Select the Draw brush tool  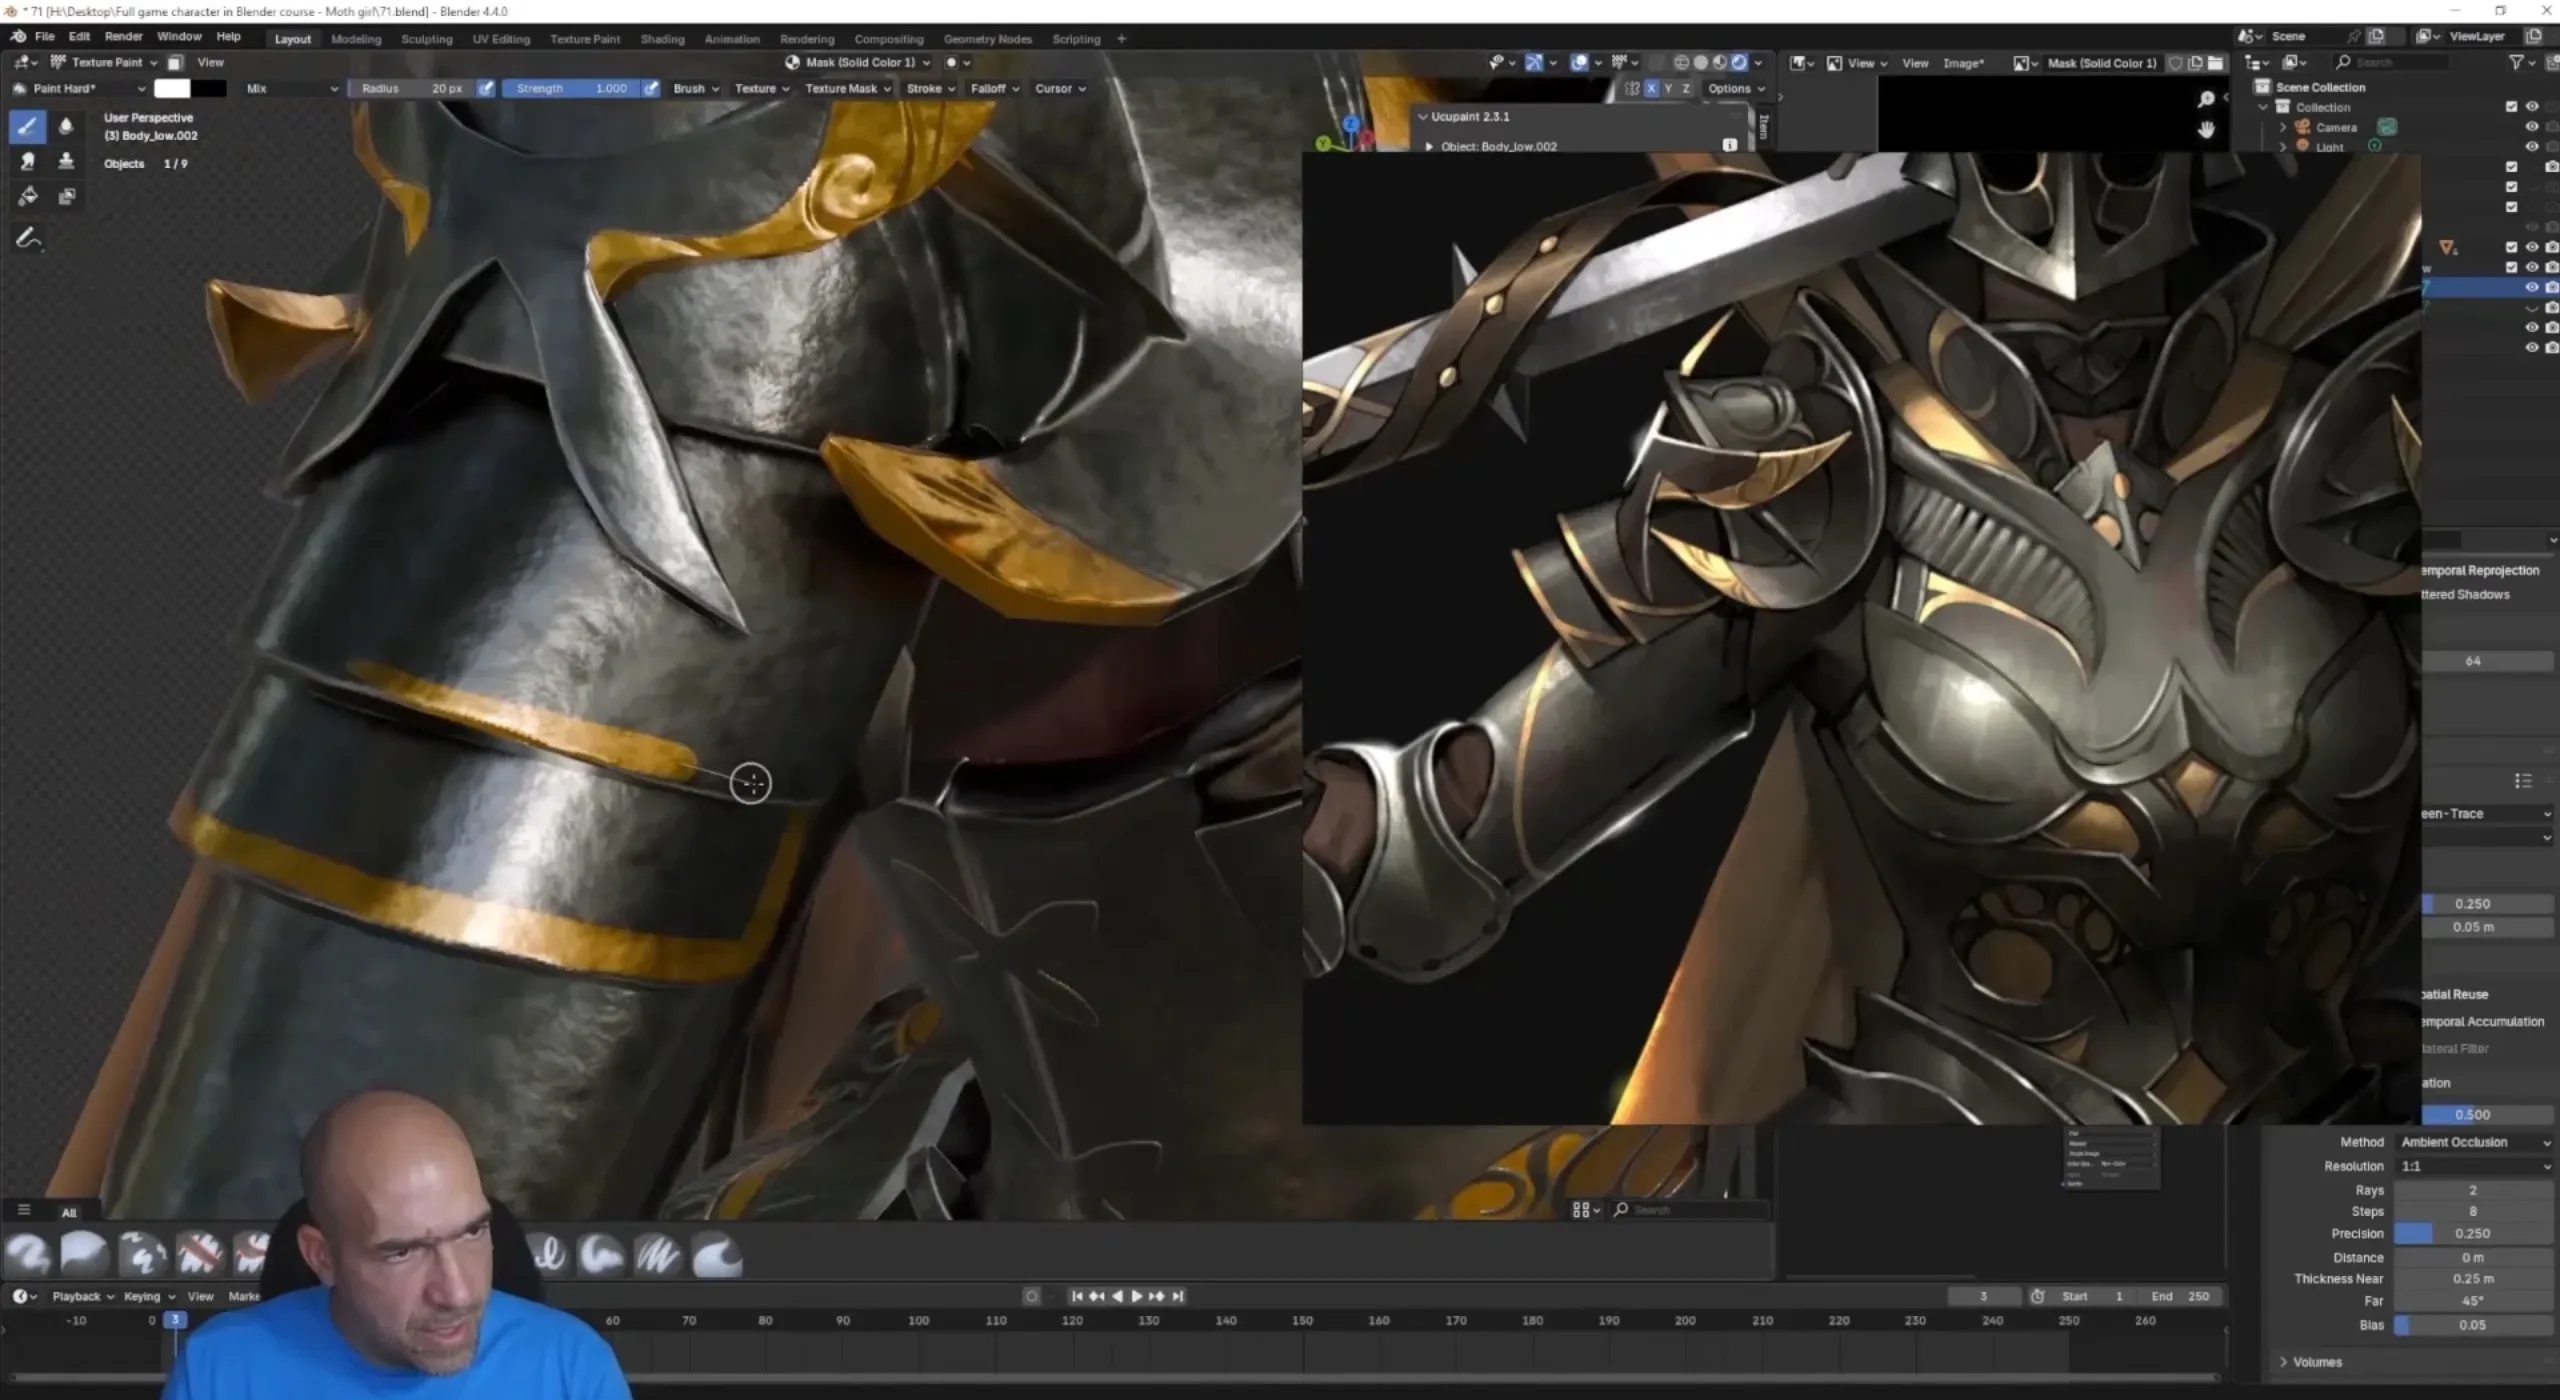pyautogui.click(x=27, y=126)
